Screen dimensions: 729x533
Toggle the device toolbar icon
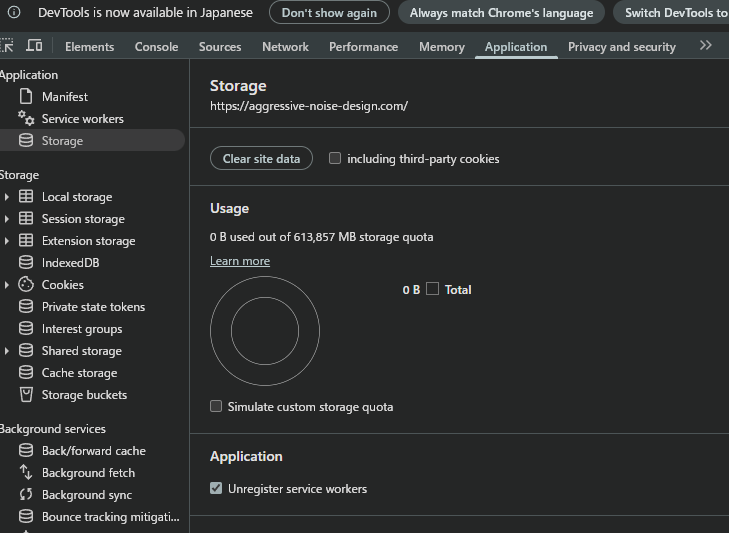click(34, 46)
